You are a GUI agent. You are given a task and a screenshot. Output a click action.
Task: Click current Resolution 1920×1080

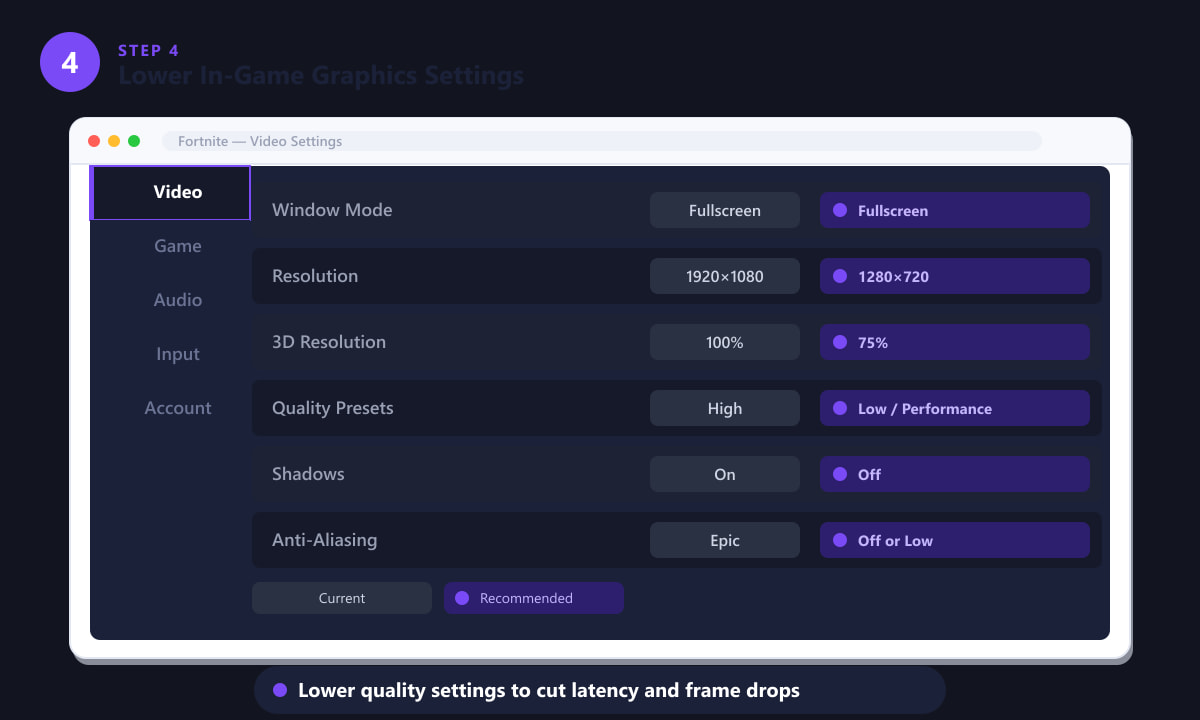(x=725, y=276)
